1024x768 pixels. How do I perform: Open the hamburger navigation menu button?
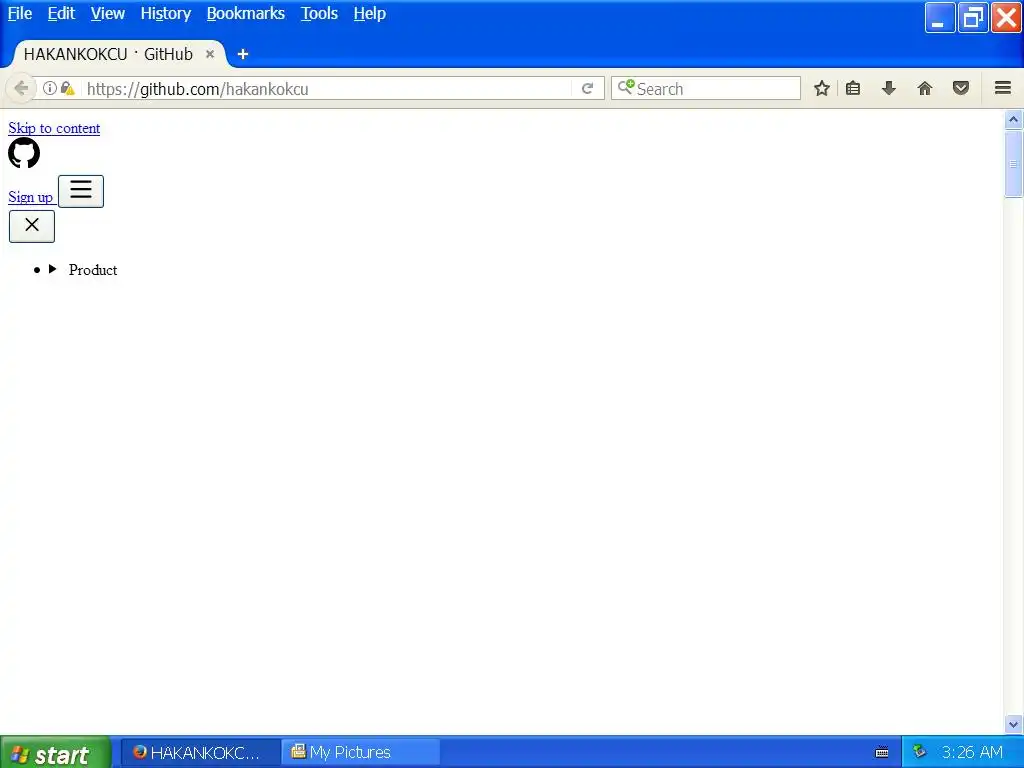81,191
